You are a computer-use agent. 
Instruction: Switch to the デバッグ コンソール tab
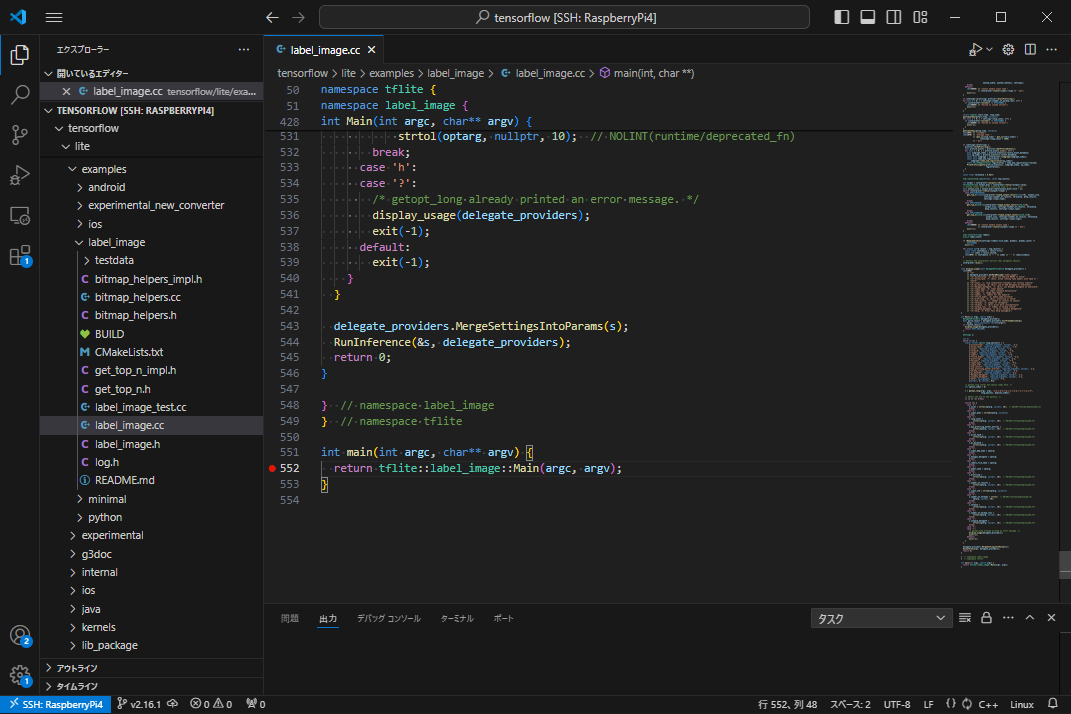[389, 618]
